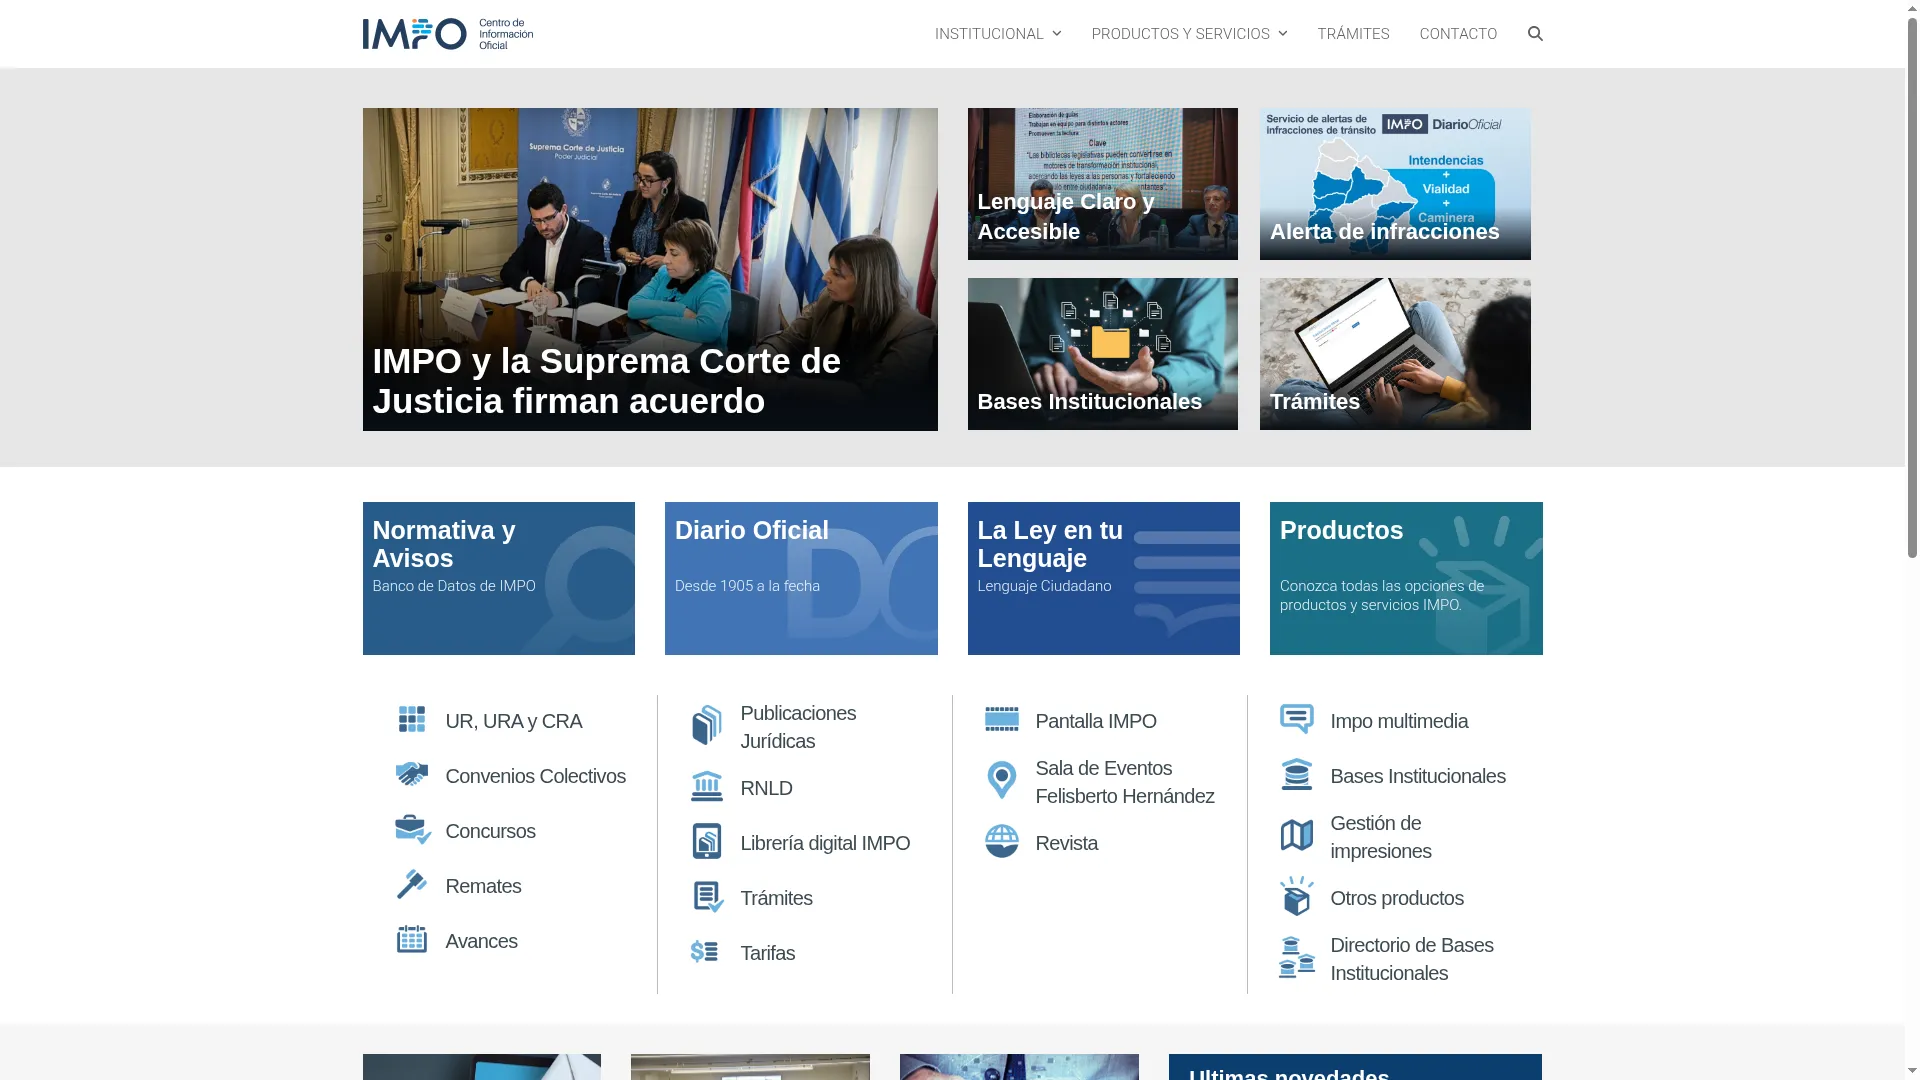Open the Alerta de infracciones card
Viewport: 1920px width, 1080px height.
coord(1395,184)
